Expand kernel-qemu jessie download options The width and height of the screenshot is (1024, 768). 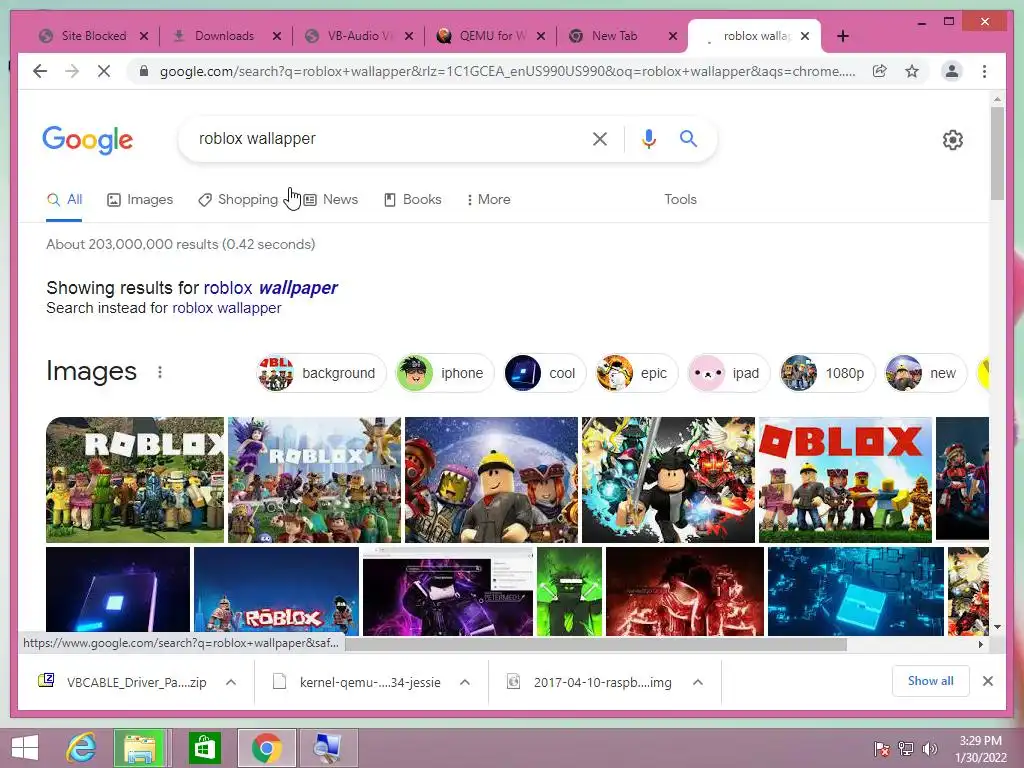[x=464, y=682]
